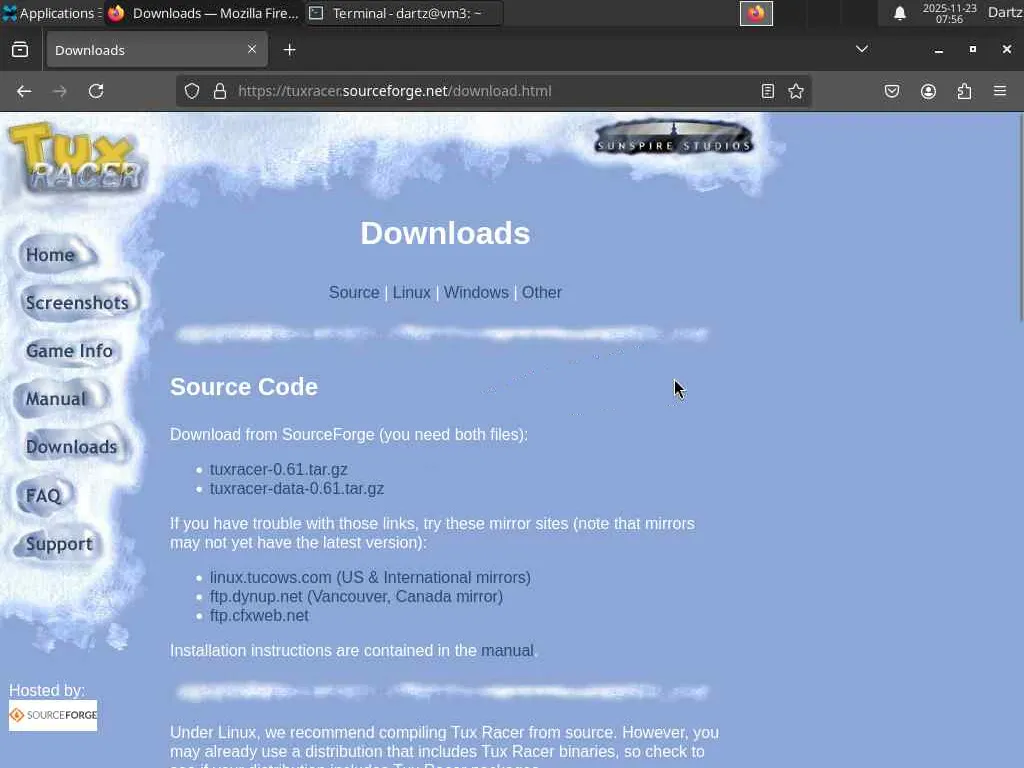Image resolution: width=1024 pixels, height=768 pixels.
Task: Open the tracking protection shield icon
Action: click(x=191, y=91)
